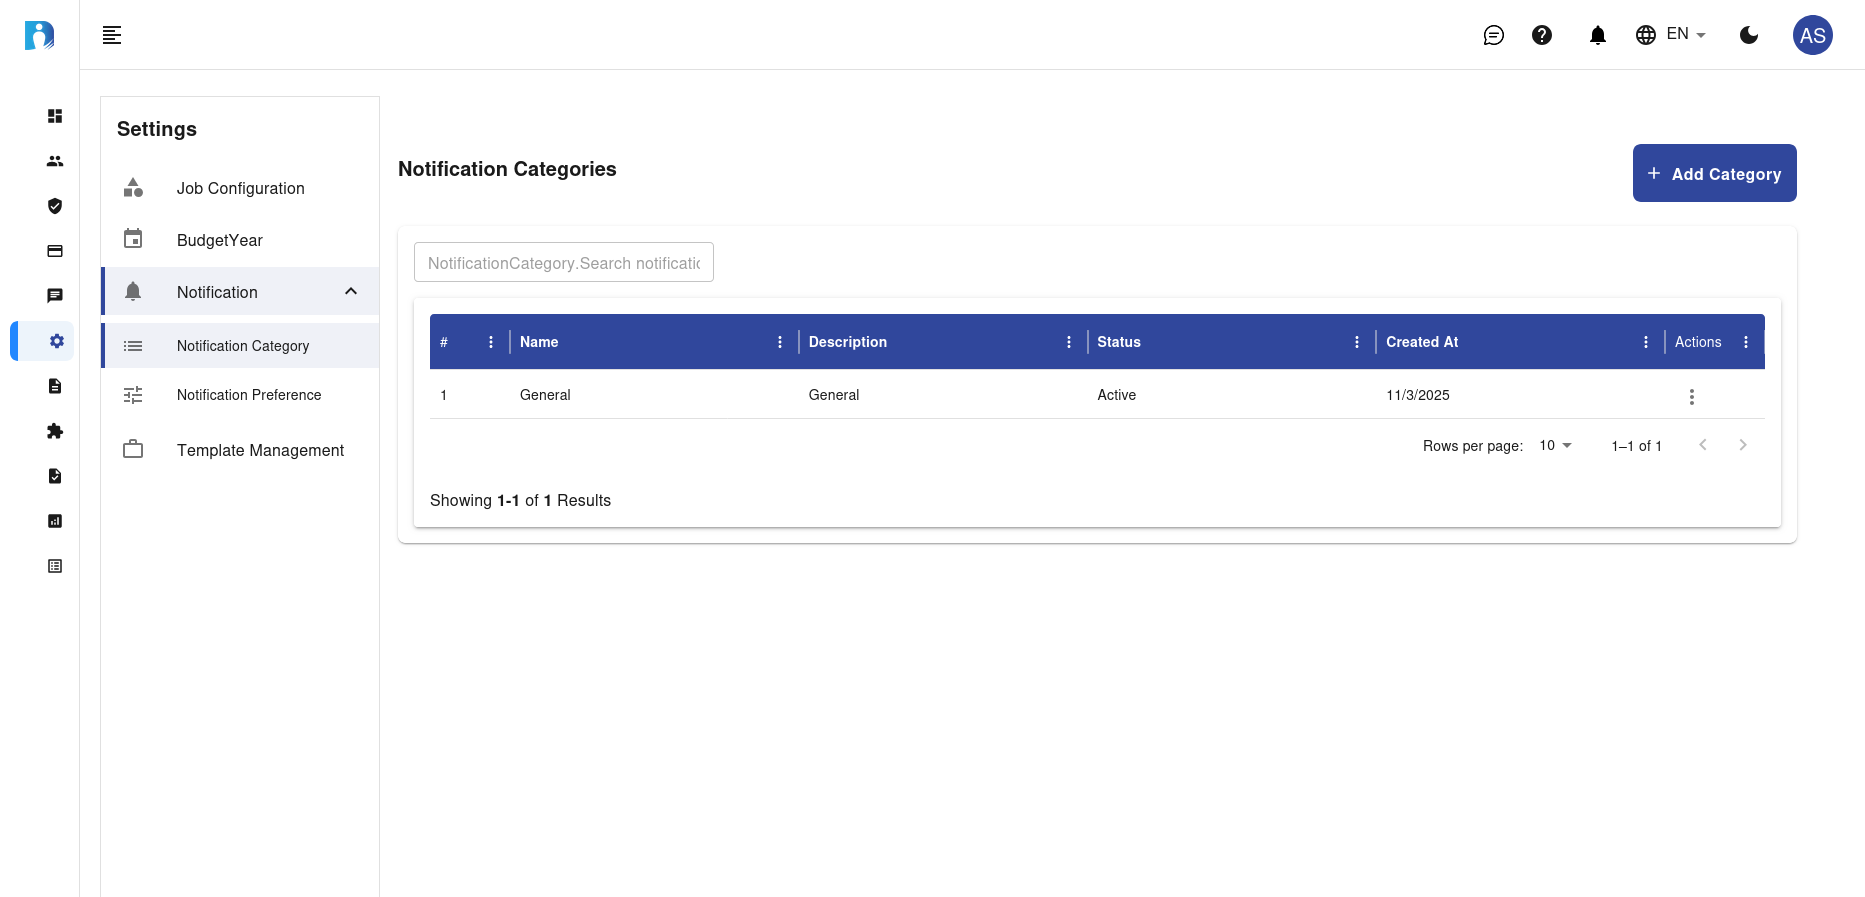The image size is (1865, 897).
Task: Toggle dark mode with the moon icon
Action: (1749, 36)
